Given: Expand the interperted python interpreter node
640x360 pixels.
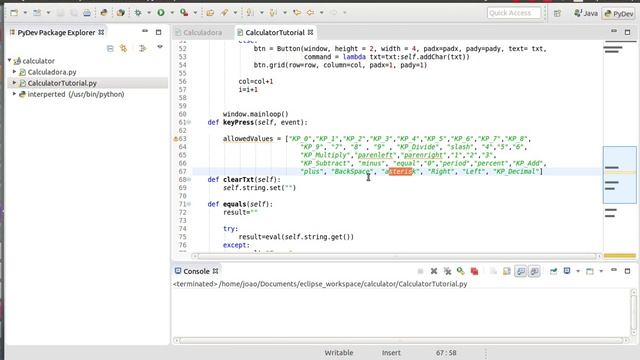Looking at the screenshot, I should click(14, 93).
